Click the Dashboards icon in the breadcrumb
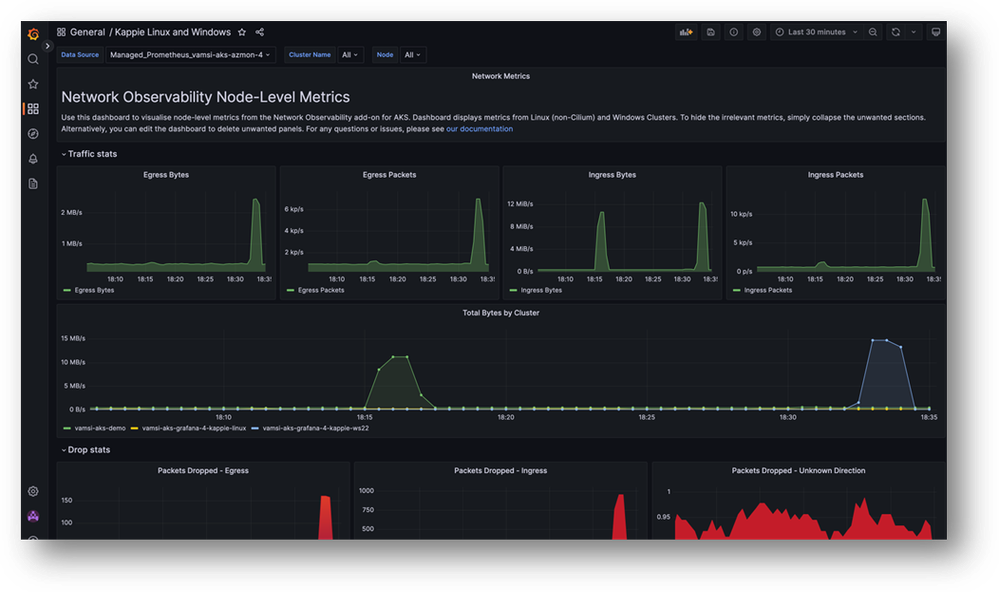This screenshot has width=999, height=592. coord(61,32)
